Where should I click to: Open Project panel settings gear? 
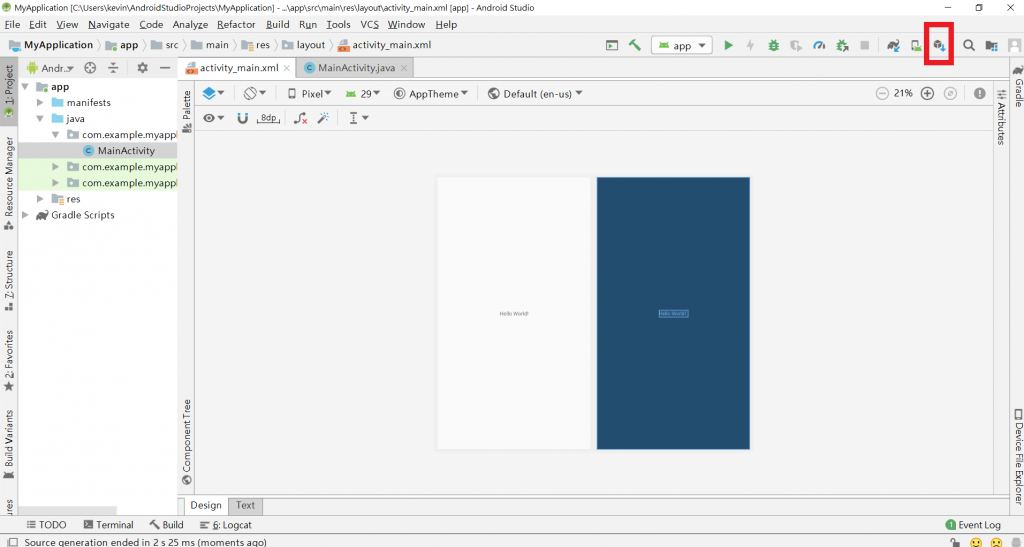[x=142, y=68]
